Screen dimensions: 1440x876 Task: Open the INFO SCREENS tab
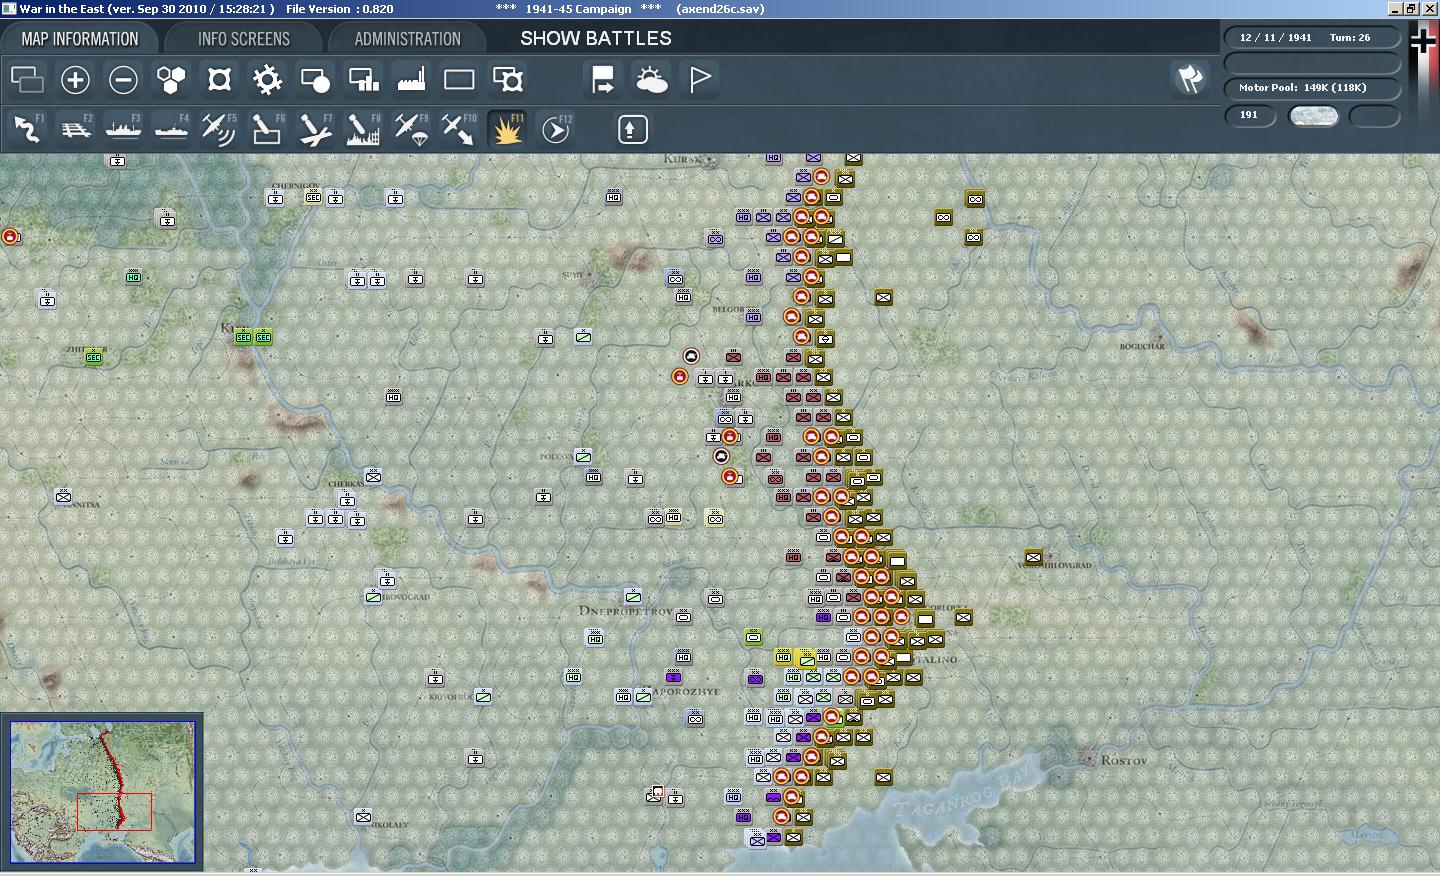(x=244, y=39)
